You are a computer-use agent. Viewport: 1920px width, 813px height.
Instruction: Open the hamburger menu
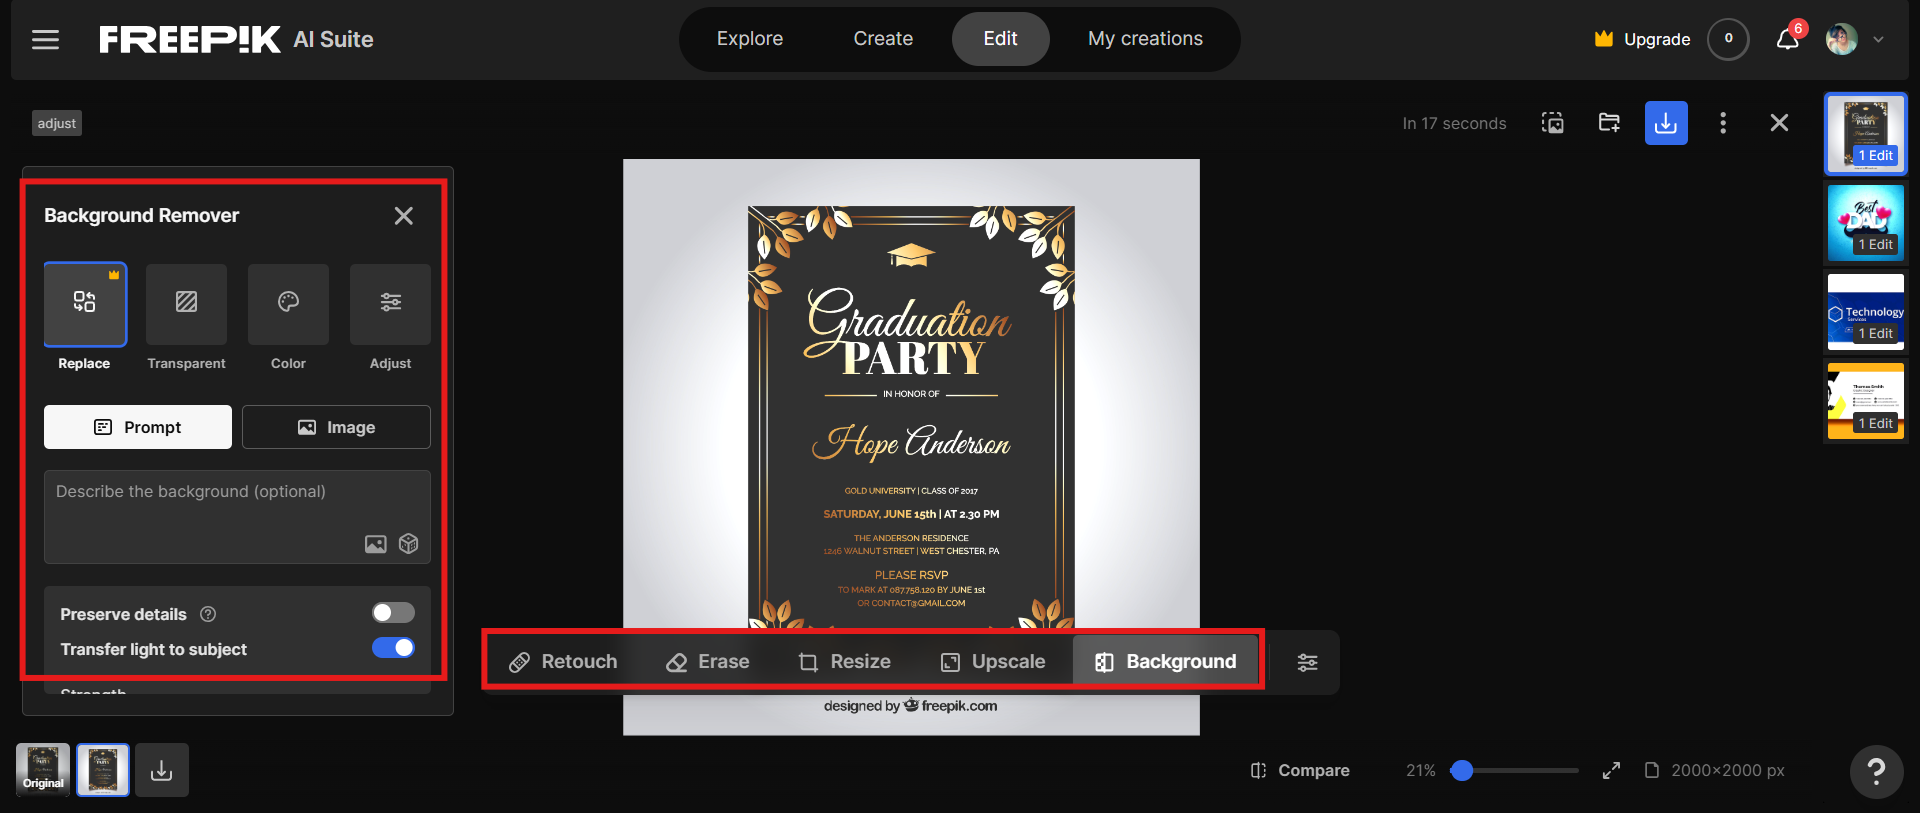pyautogui.click(x=45, y=39)
